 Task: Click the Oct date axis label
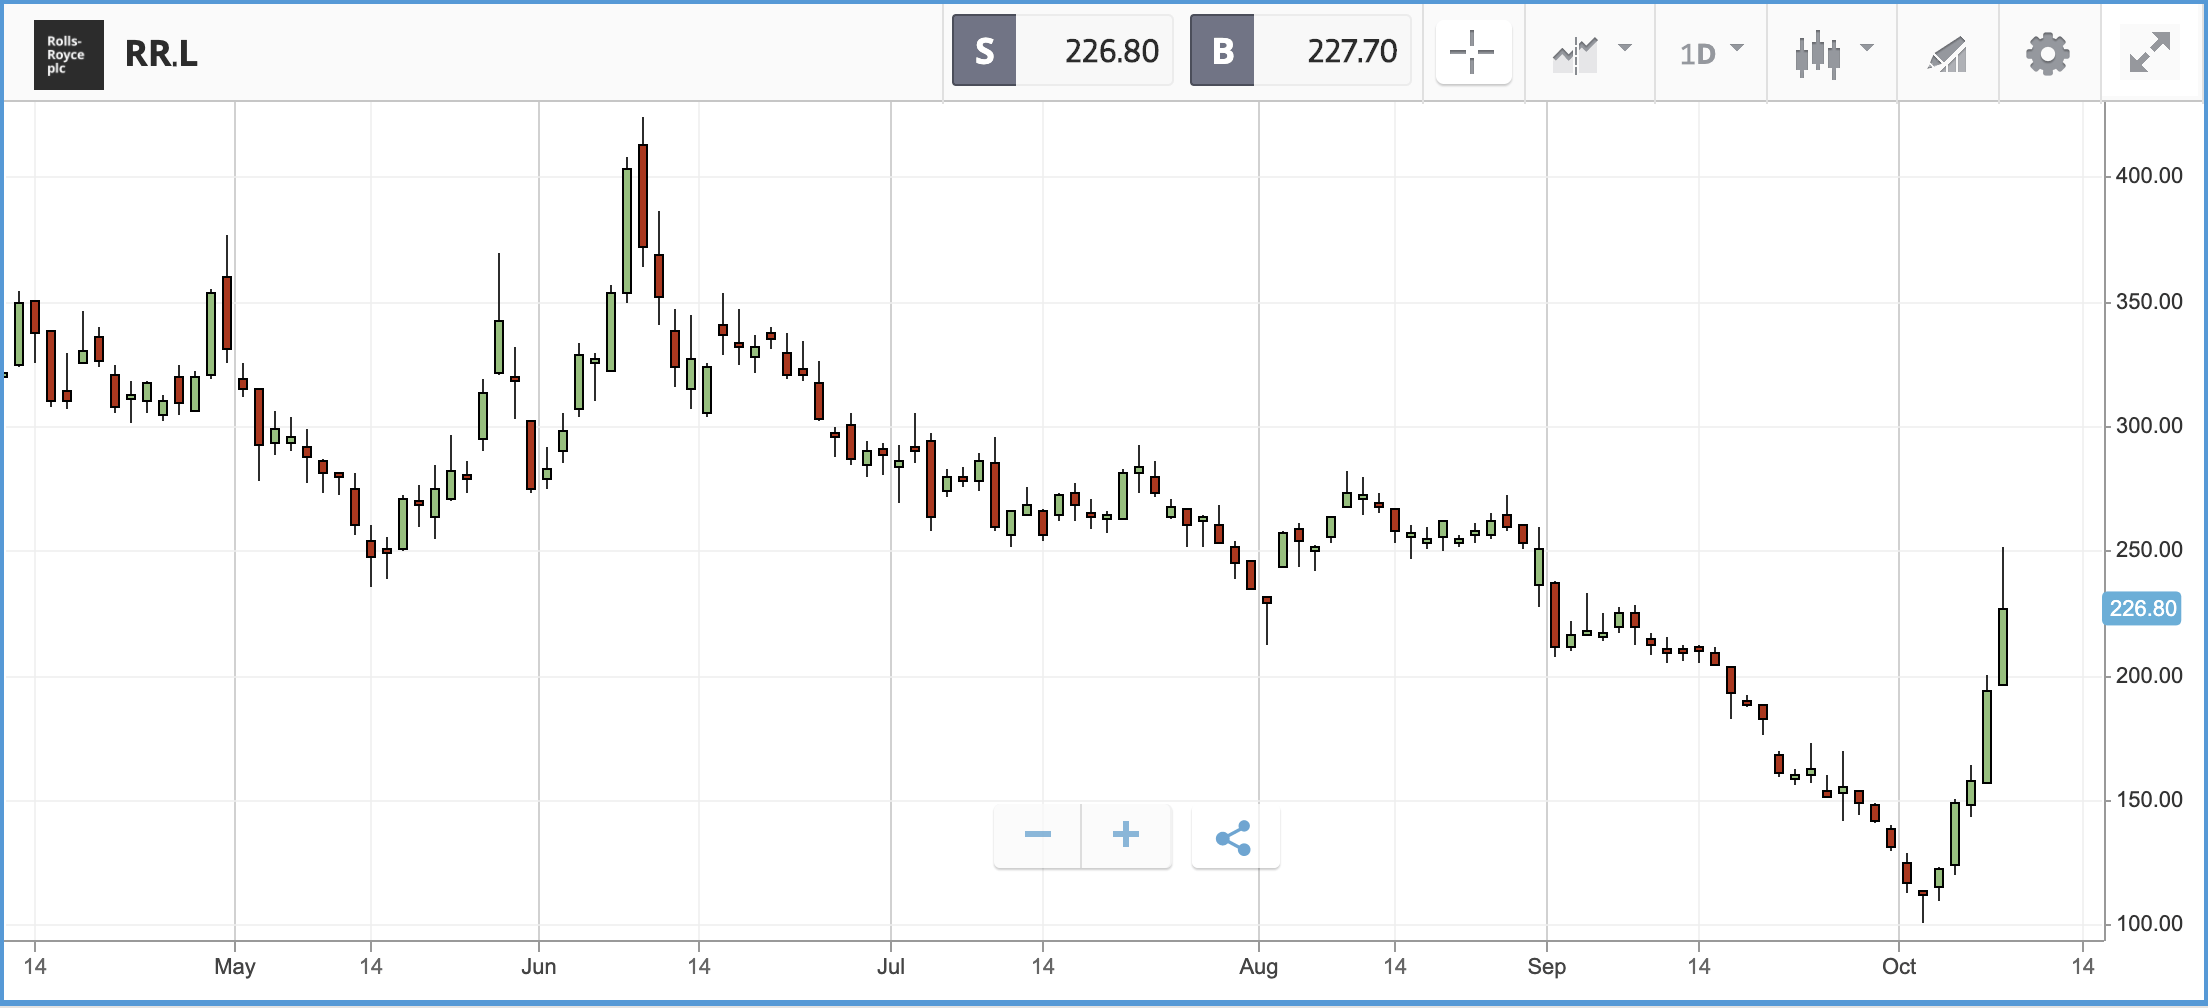coord(1899,967)
